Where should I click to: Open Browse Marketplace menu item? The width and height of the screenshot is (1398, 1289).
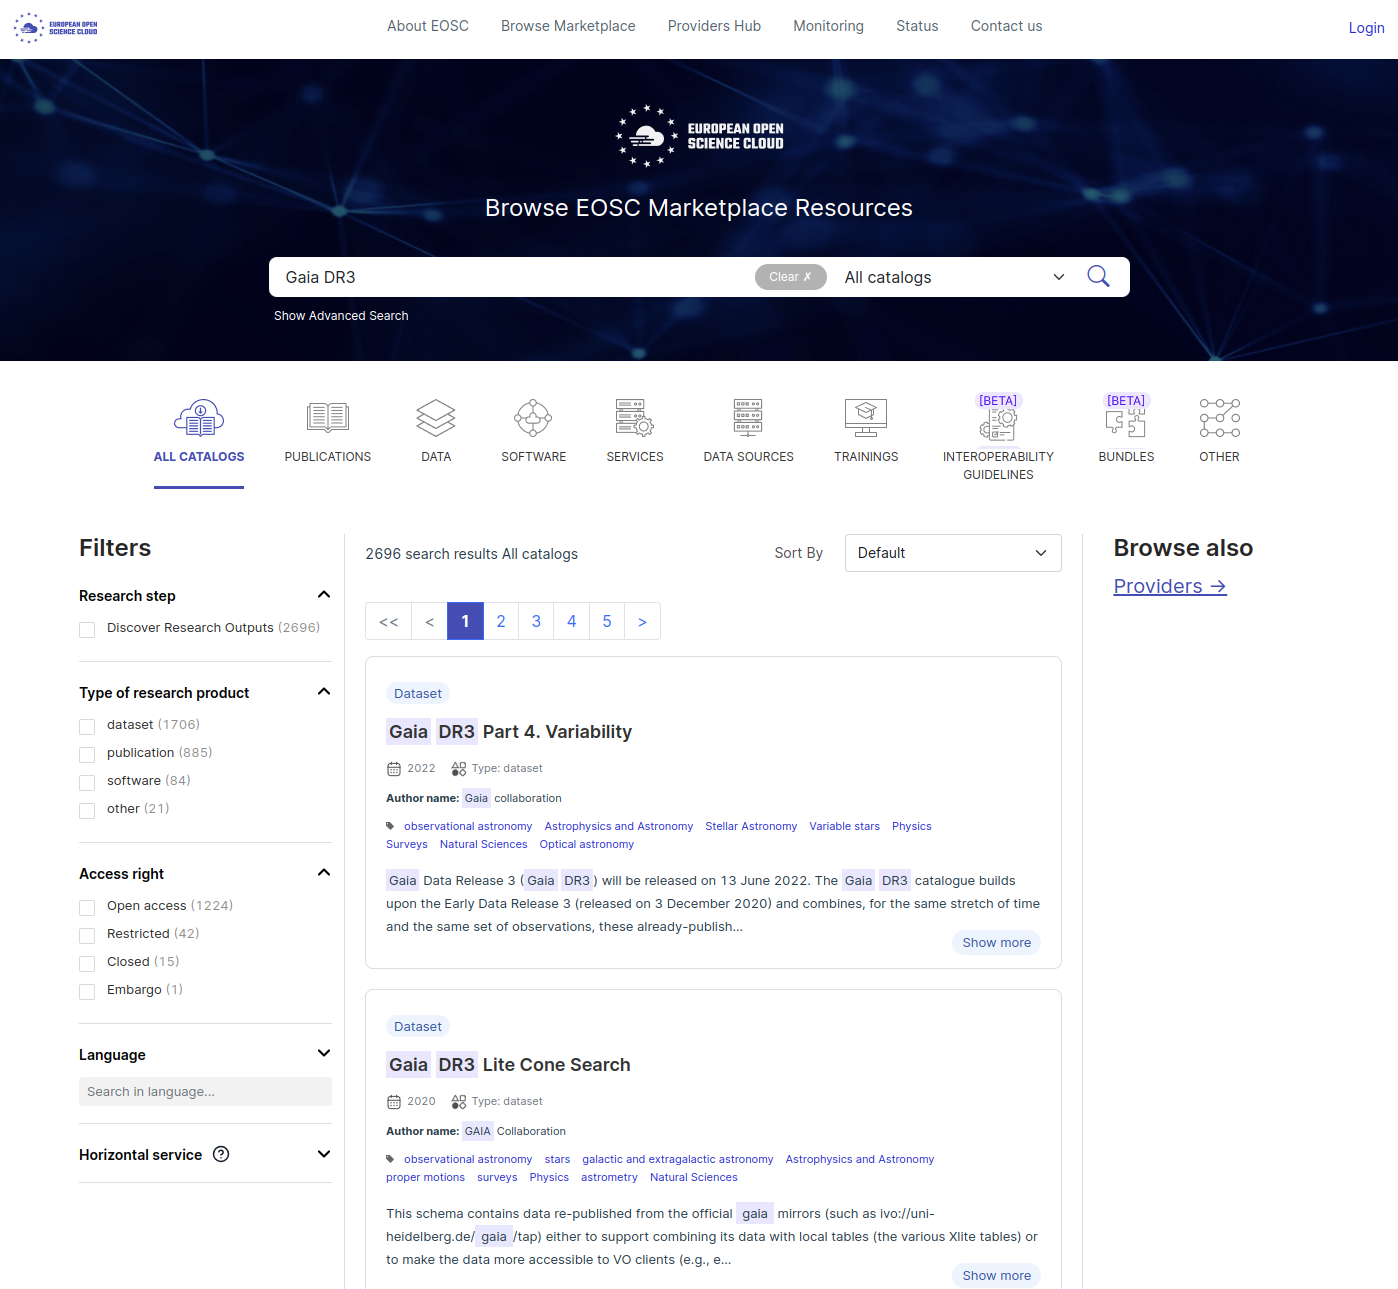(x=568, y=26)
